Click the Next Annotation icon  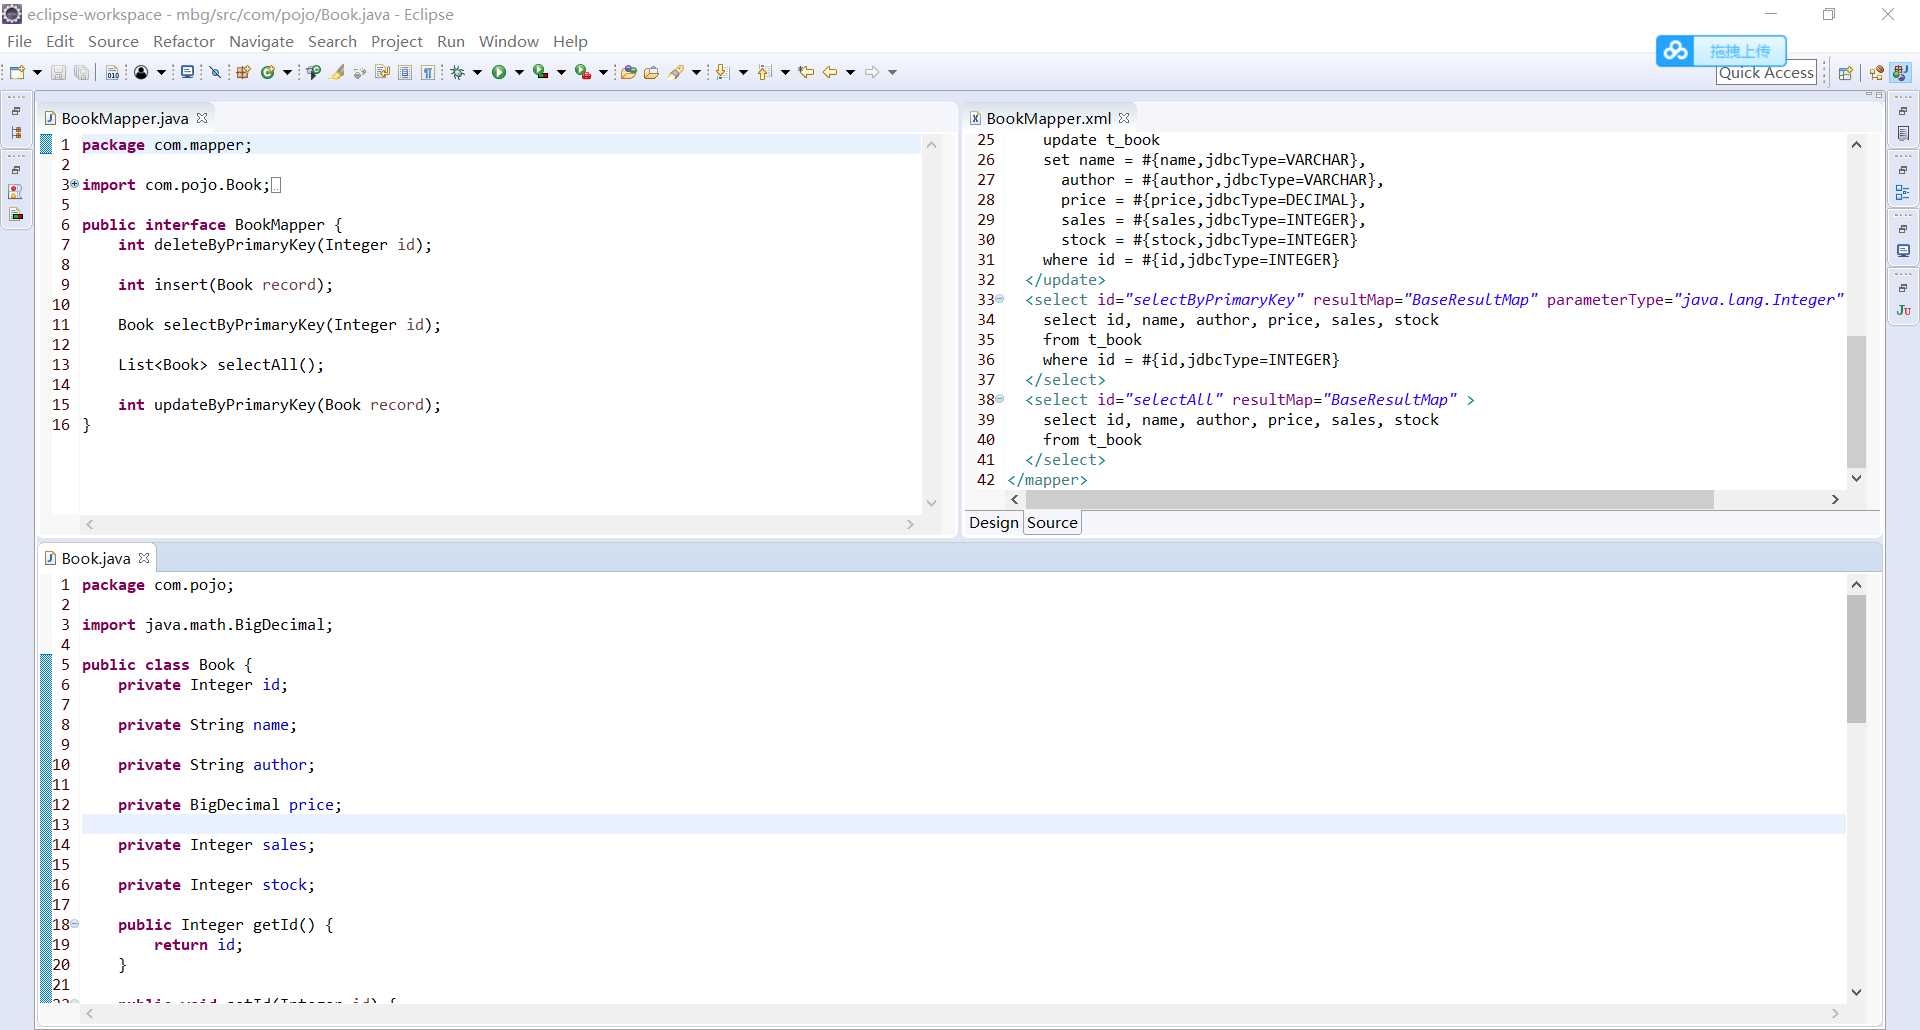[721, 72]
